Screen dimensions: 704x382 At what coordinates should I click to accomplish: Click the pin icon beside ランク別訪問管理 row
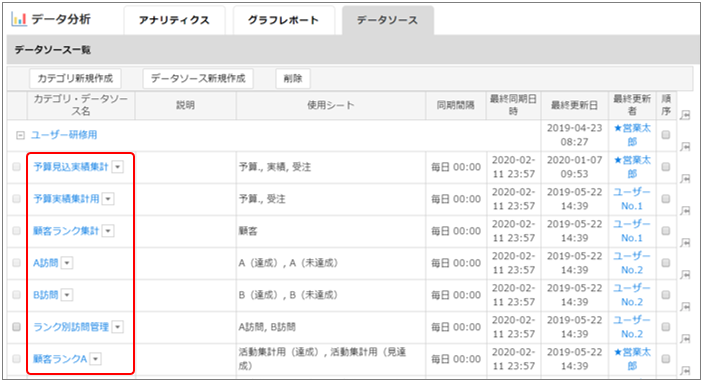685,339
